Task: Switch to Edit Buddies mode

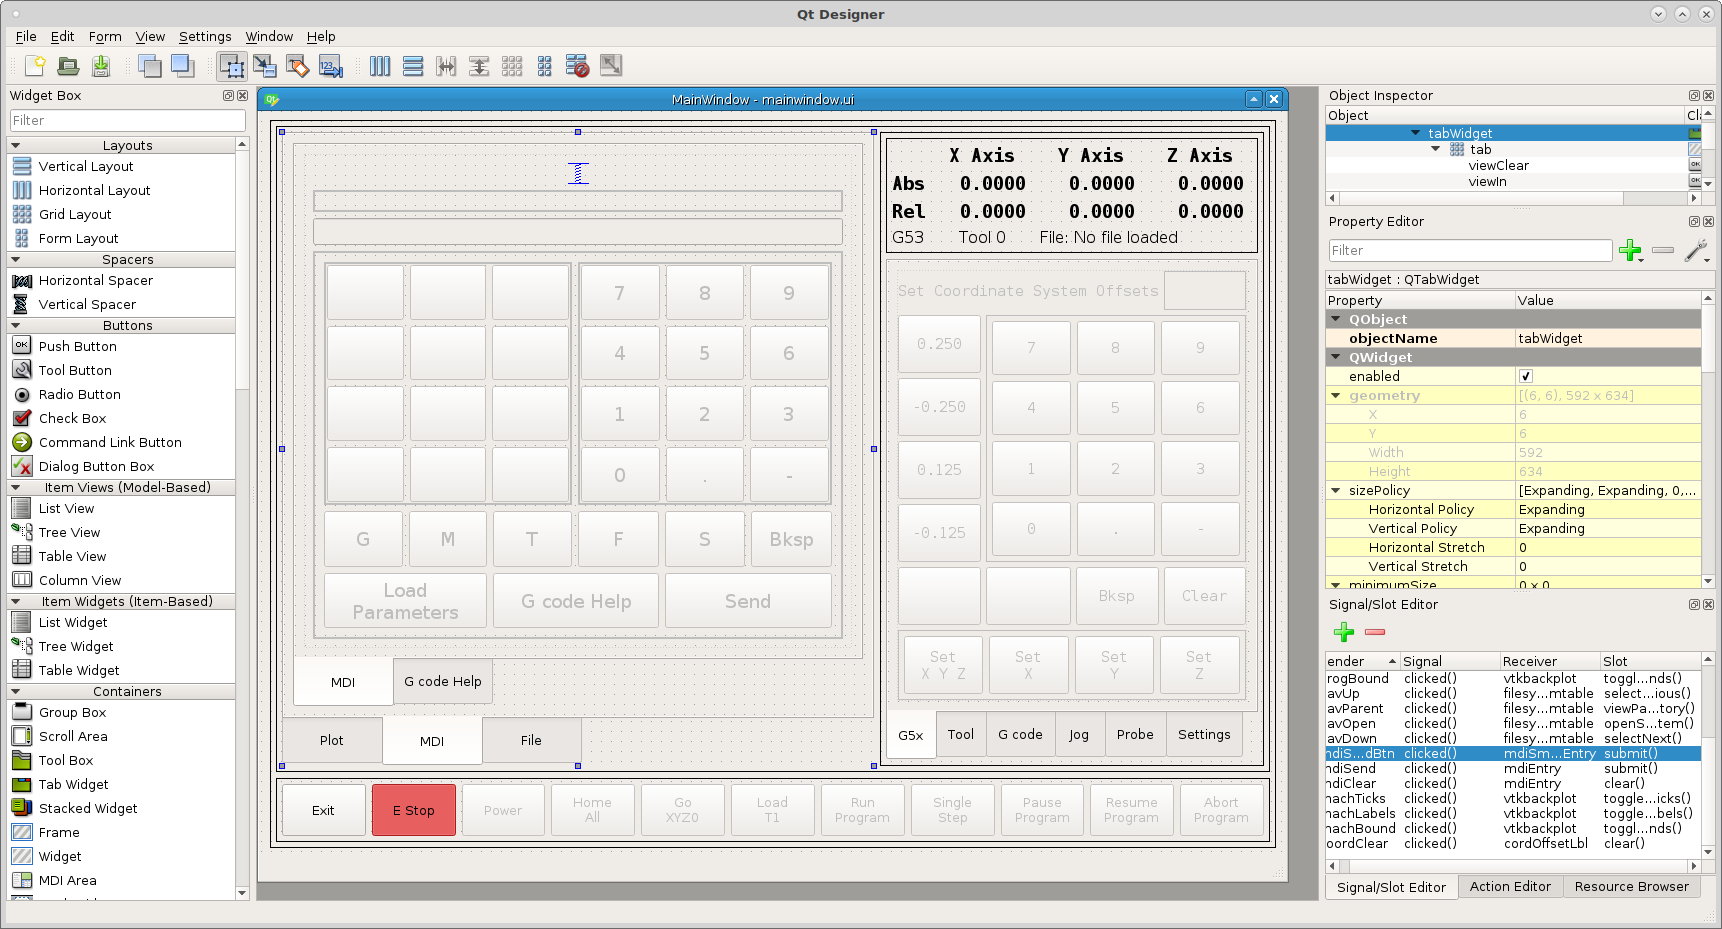Action: (x=297, y=66)
